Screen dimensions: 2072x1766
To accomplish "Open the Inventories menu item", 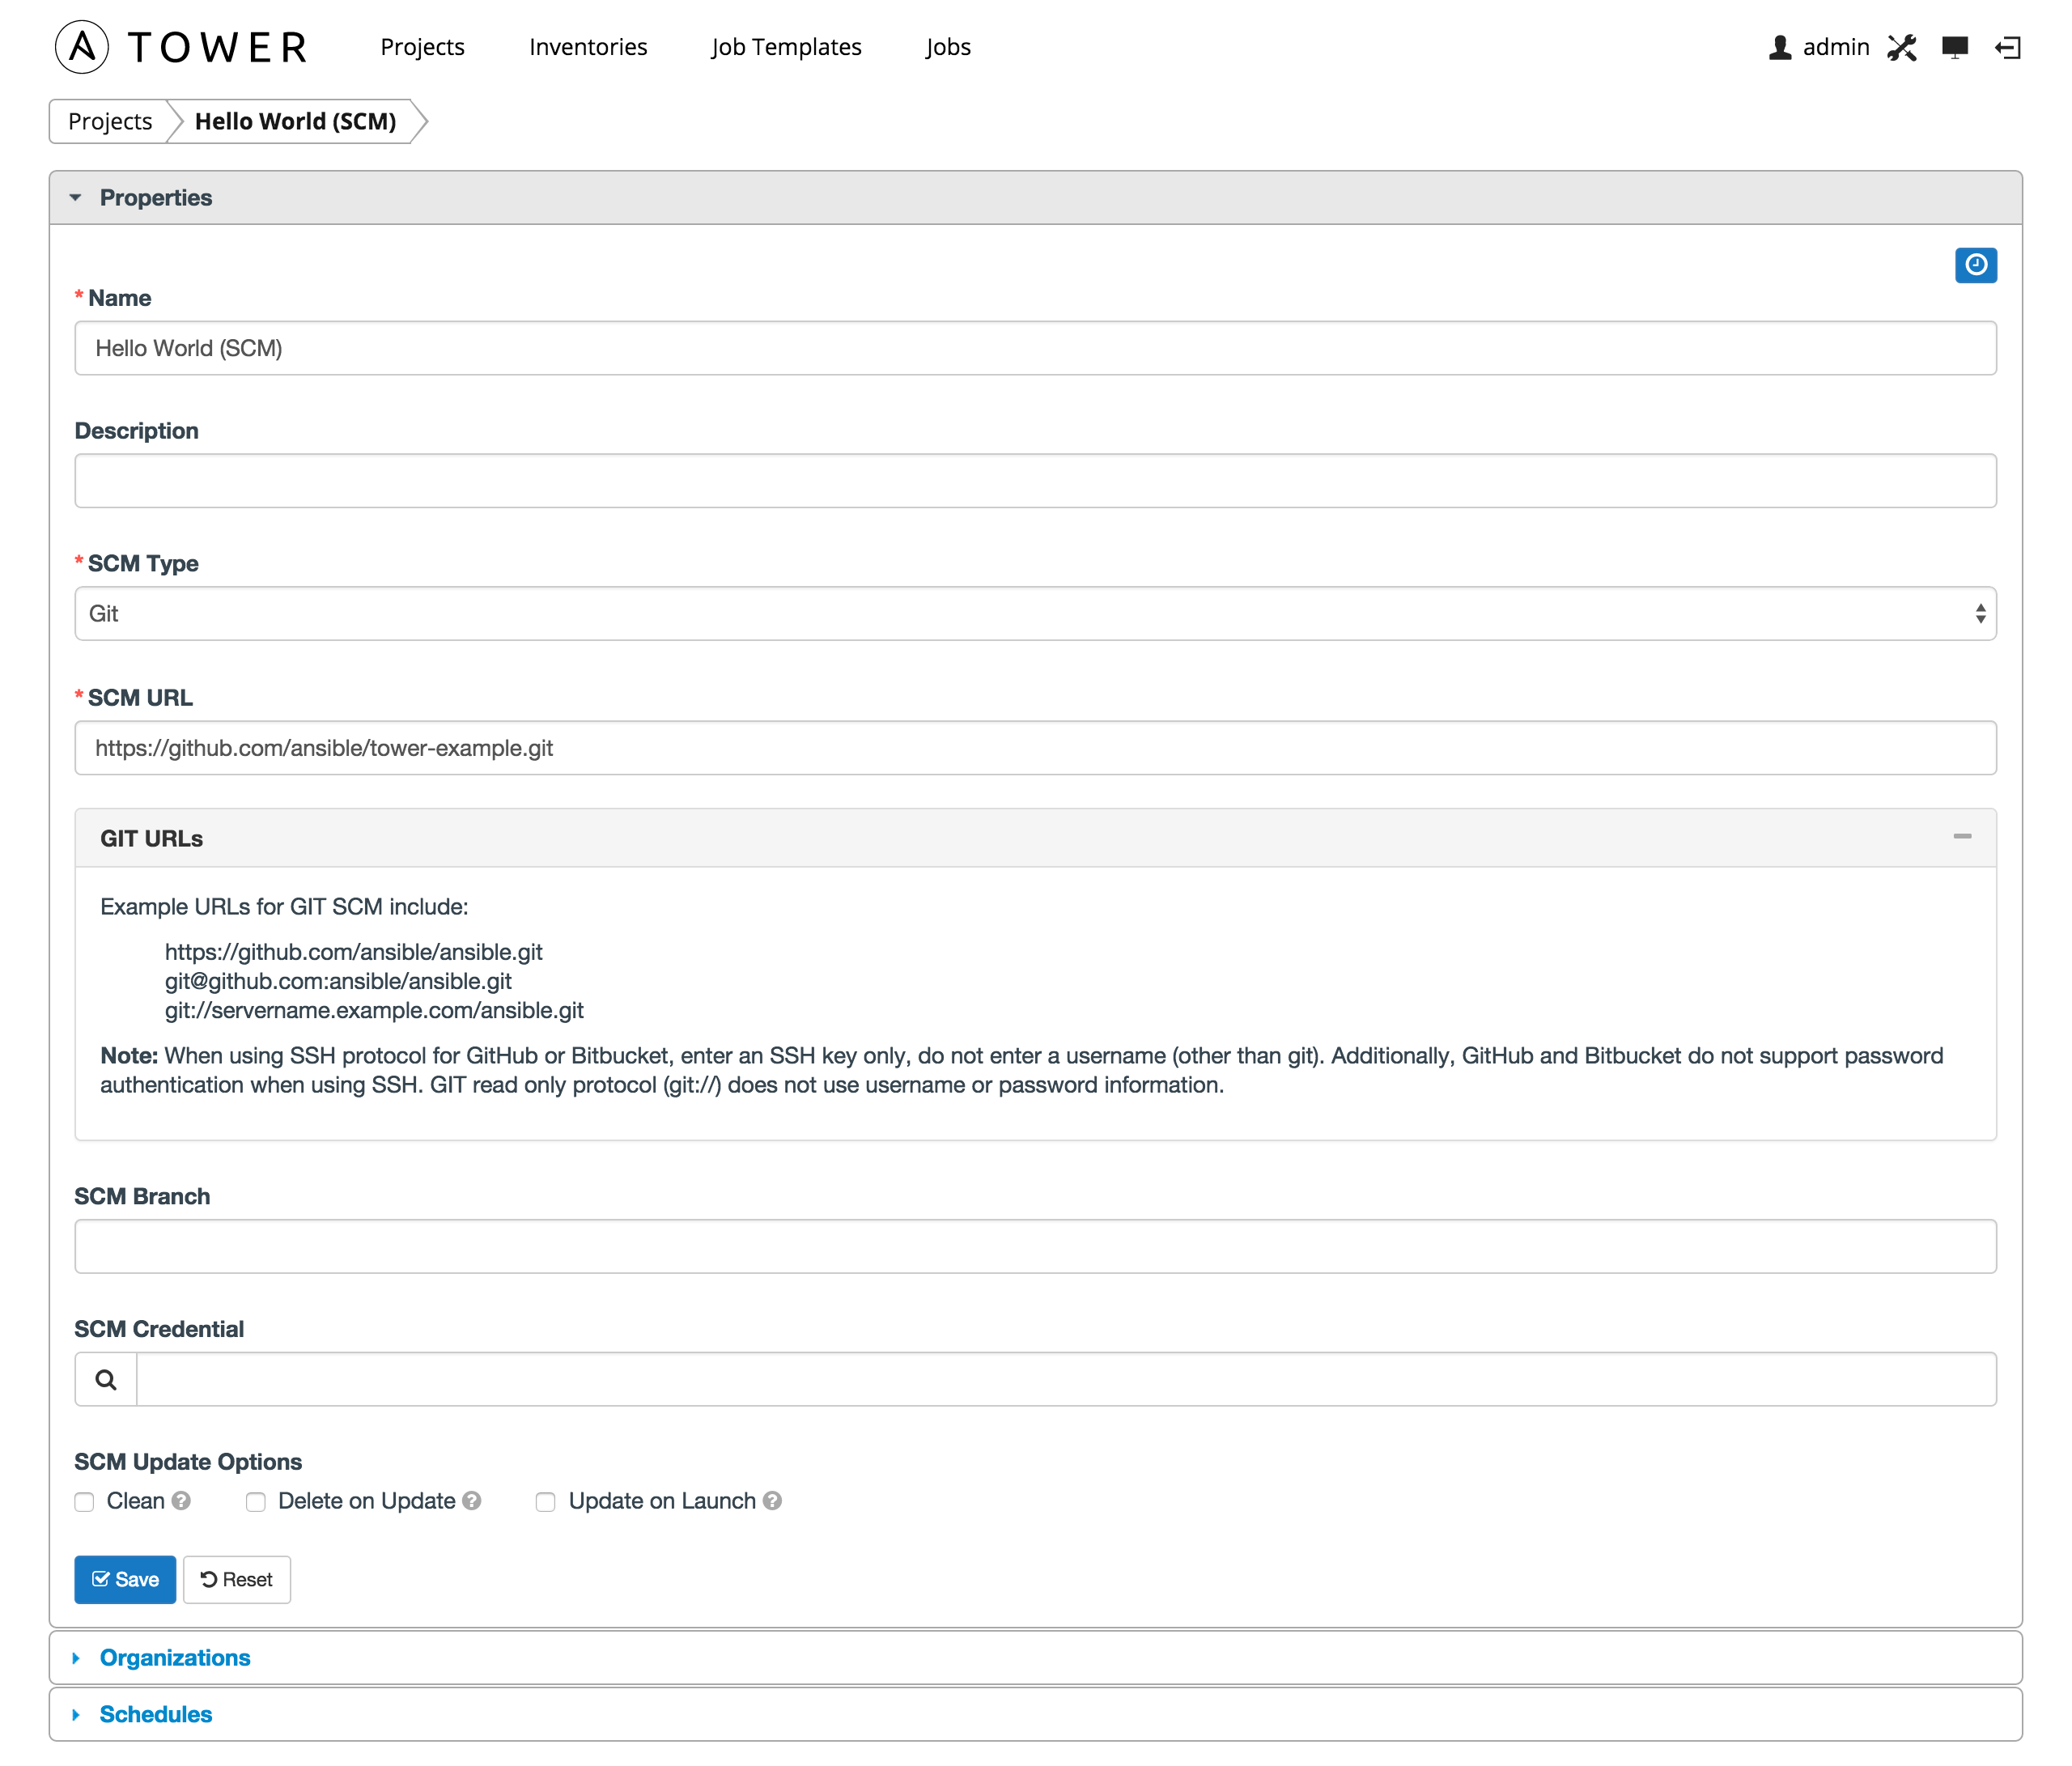I will (588, 47).
